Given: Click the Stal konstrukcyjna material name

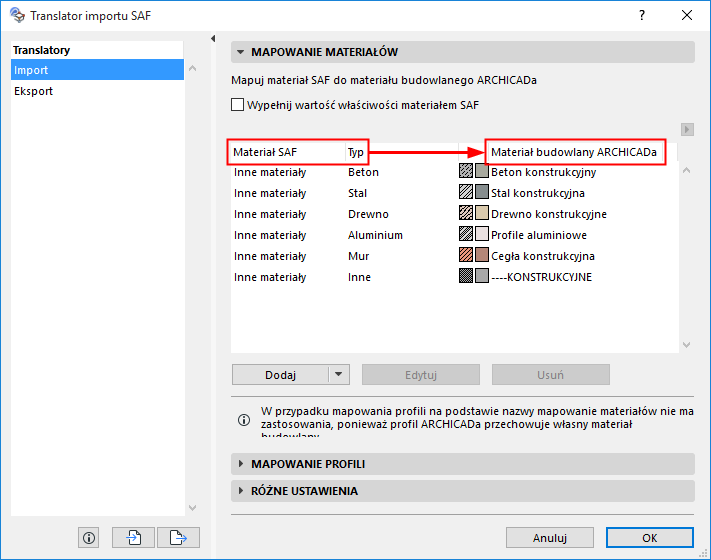Looking at the screenshot, I should pyautogui.click(x=538, y=193).
